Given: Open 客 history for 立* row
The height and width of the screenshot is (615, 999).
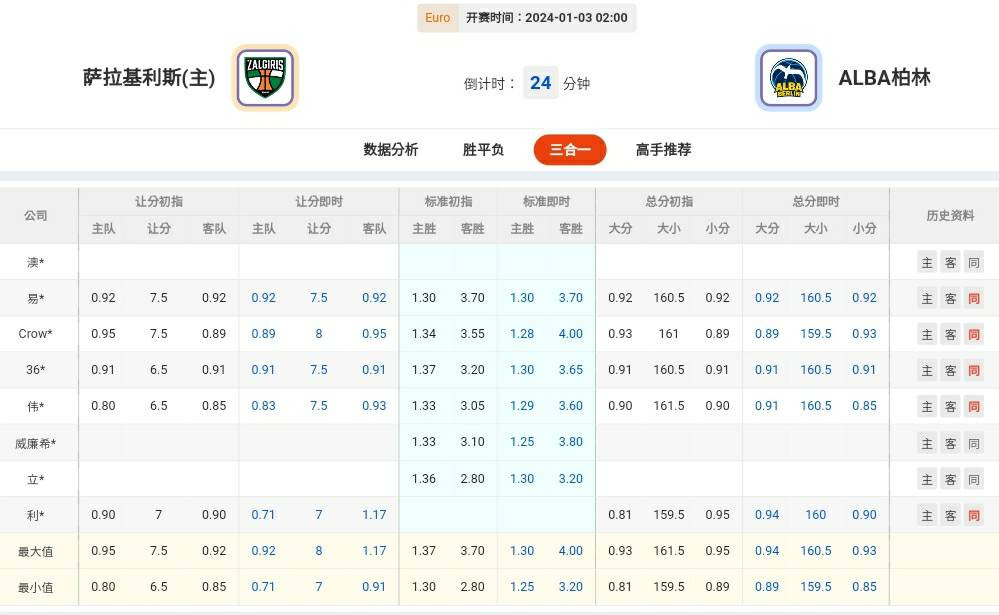Looking at the screenshot, I should tap(950, 479).
